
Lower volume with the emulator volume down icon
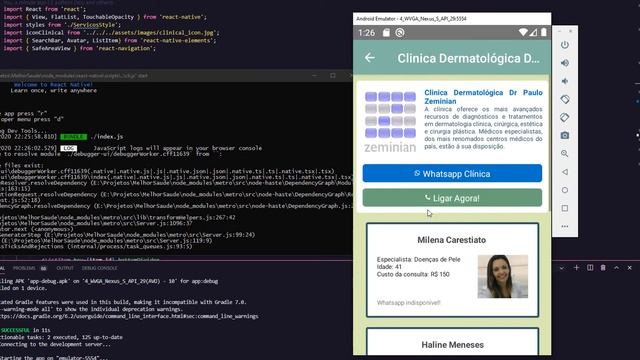pos(565,81)
